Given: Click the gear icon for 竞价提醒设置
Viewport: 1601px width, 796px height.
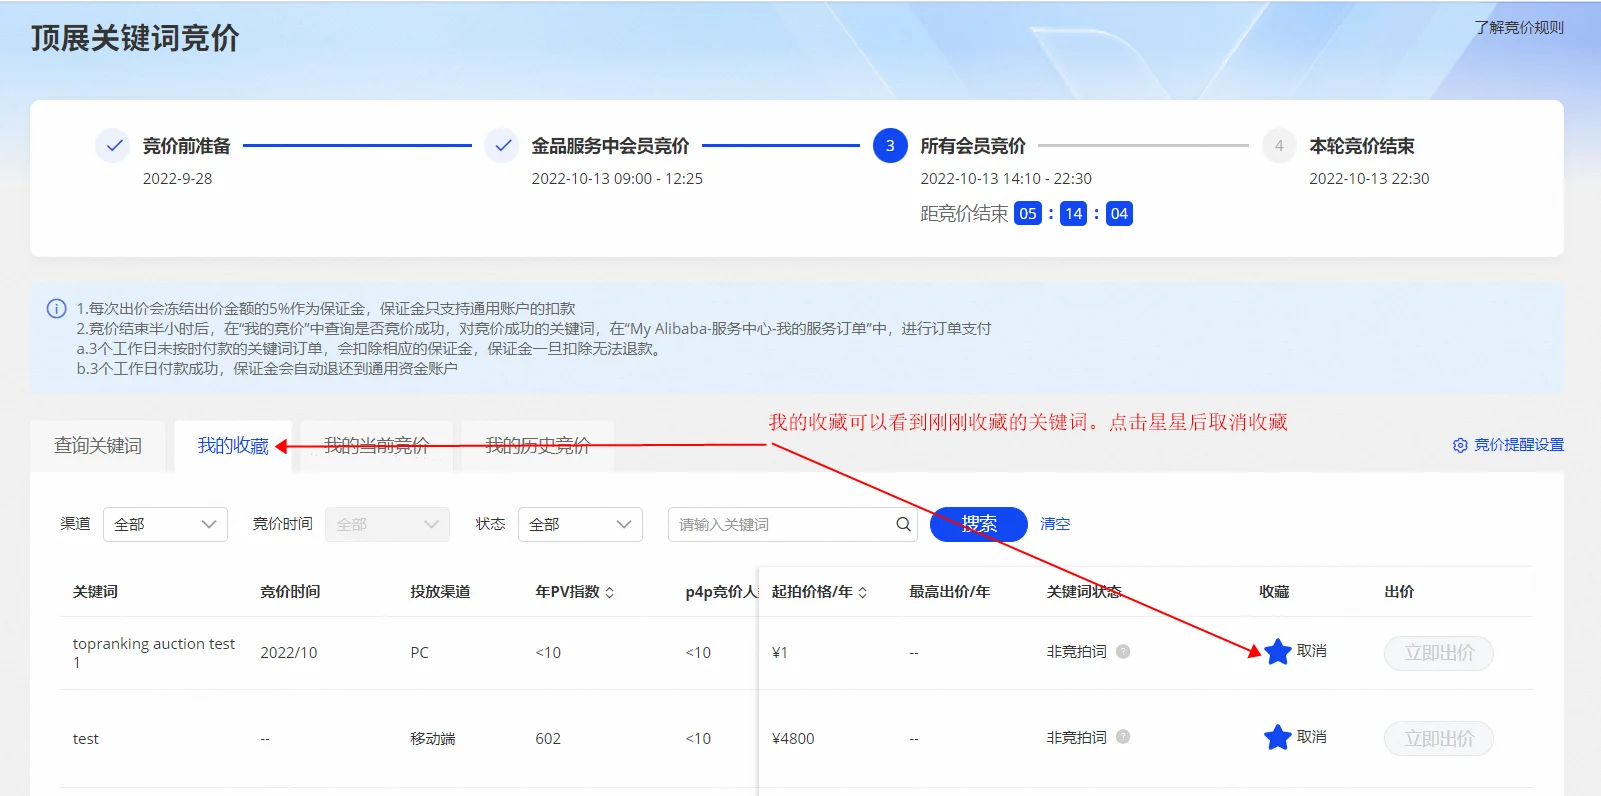Looking at the screenshot, I should tap(1460, 445).
